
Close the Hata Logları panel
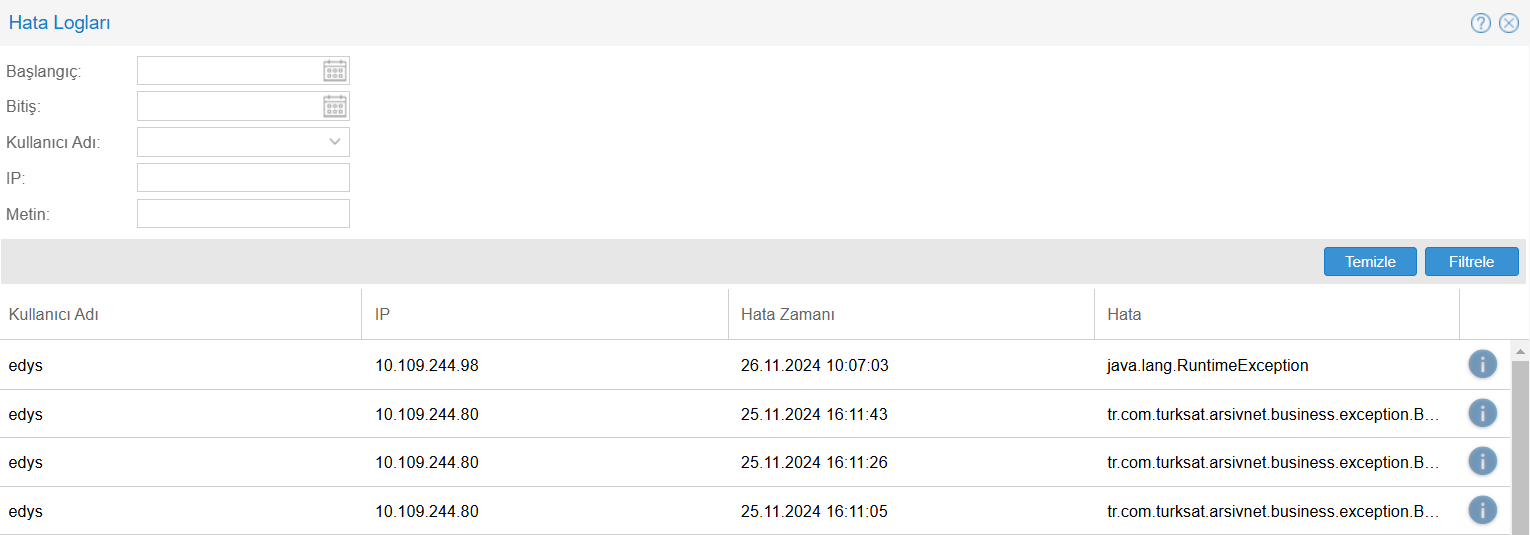tap(1509, 23)
